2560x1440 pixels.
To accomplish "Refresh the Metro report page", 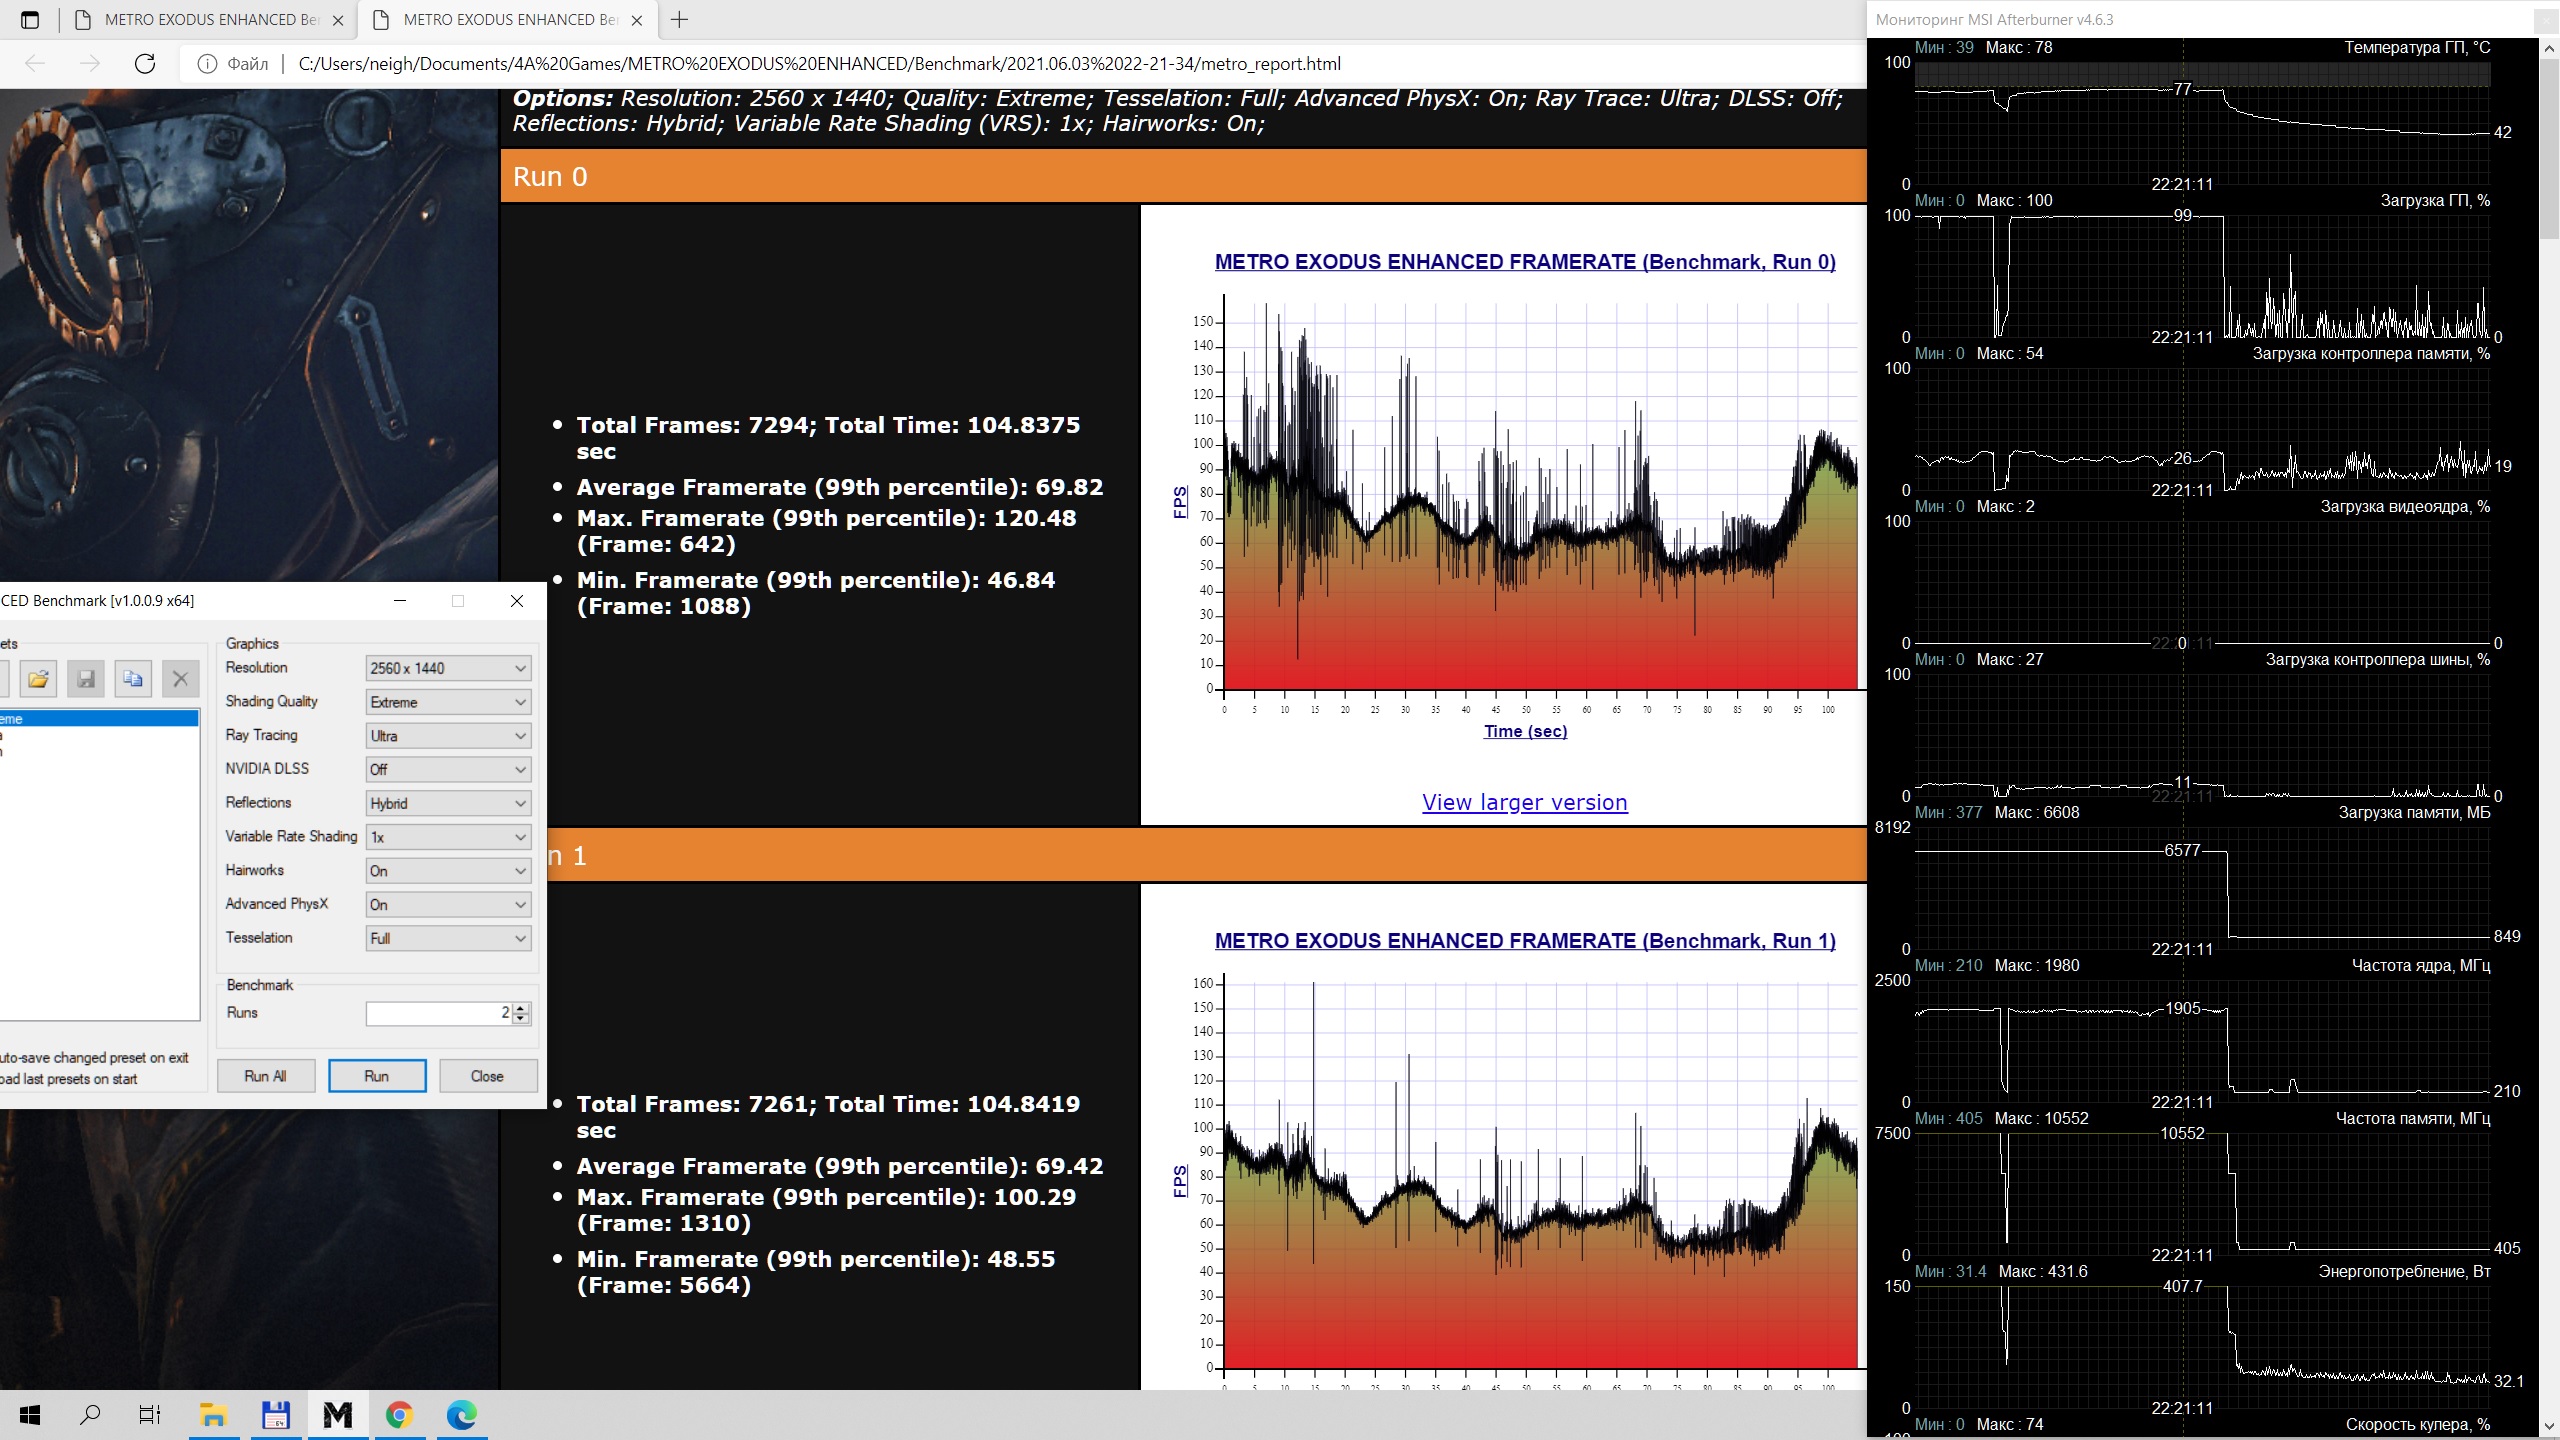I will tap(145, 64).
